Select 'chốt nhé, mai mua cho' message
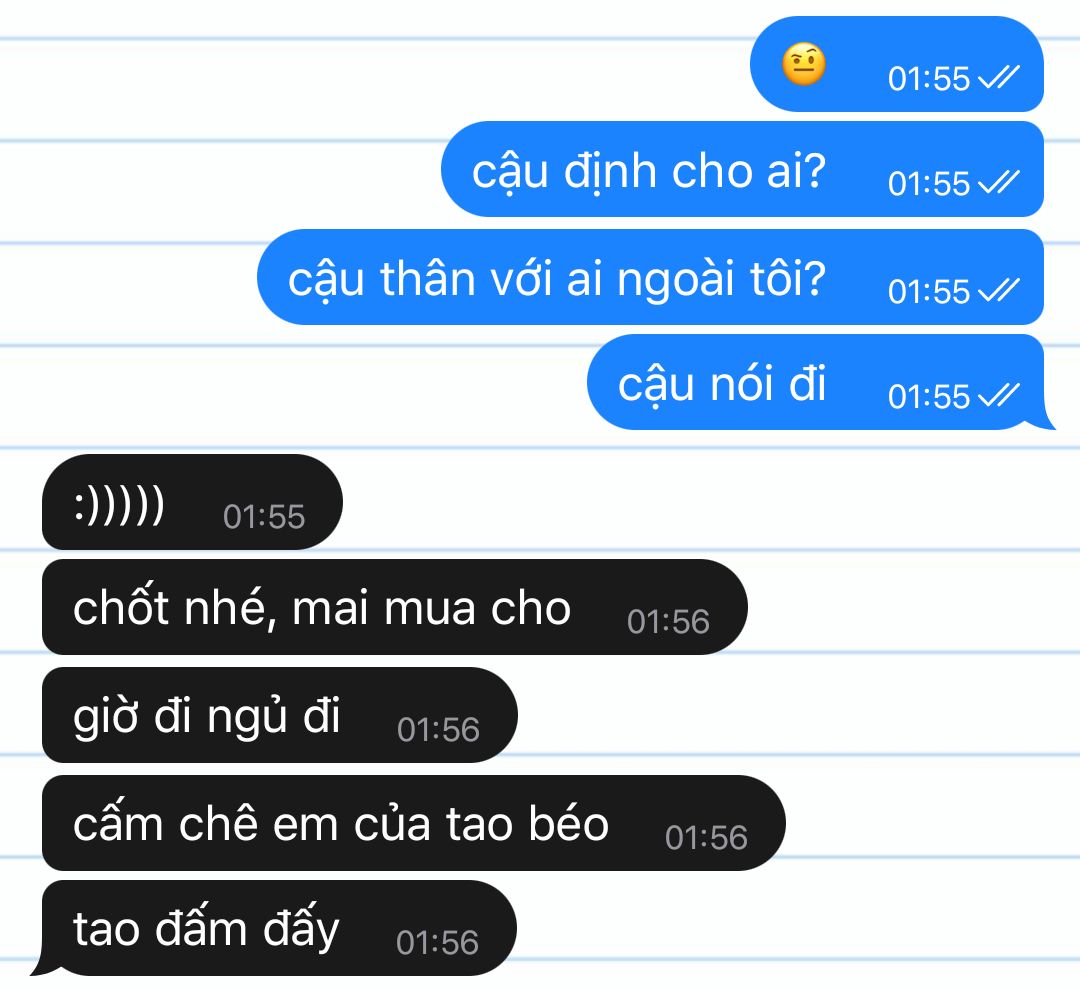Viewport: 1080px width, 989px height. [x=395, y=607]
